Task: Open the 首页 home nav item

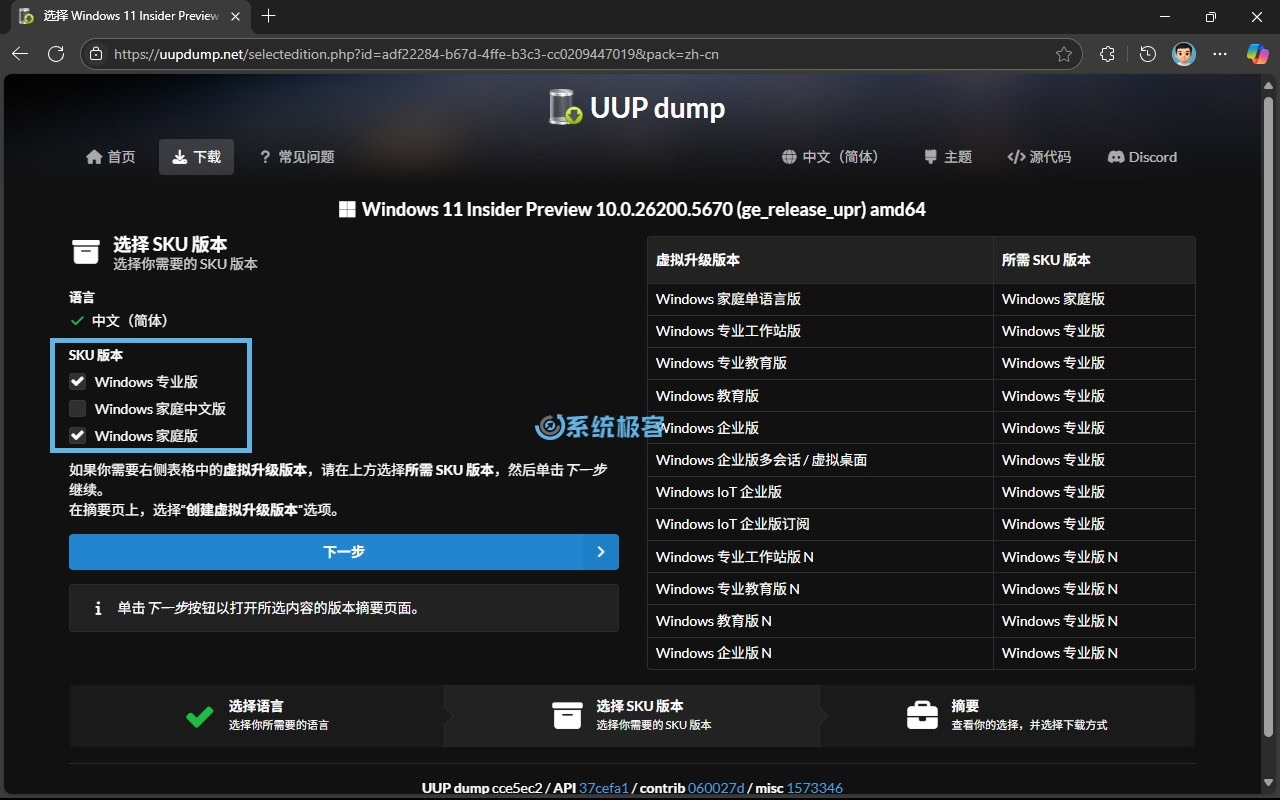Action: (x=111, y=157)
